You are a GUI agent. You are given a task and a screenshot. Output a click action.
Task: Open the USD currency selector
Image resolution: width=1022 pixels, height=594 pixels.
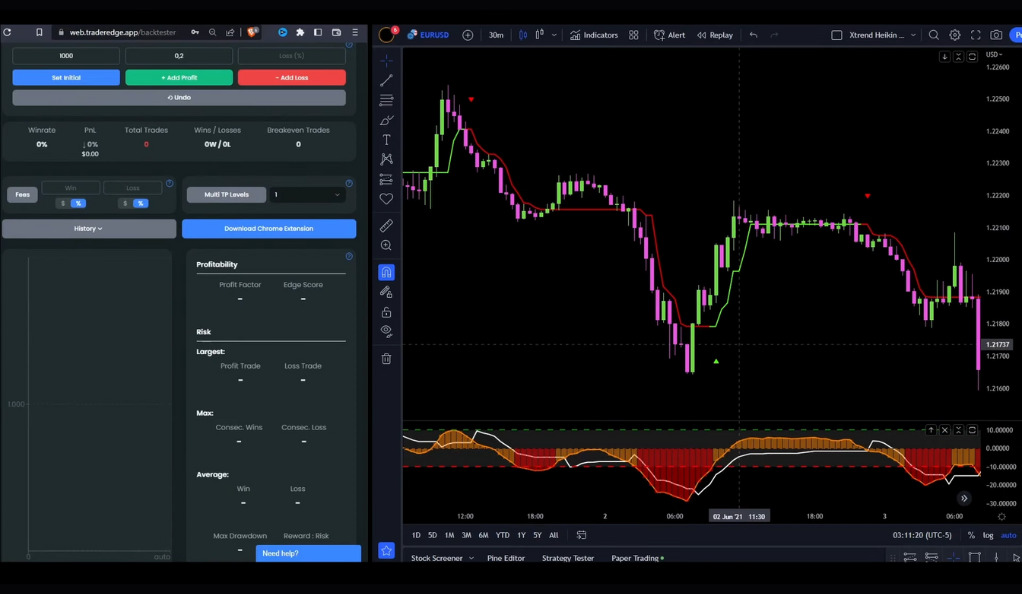[994, 55]
